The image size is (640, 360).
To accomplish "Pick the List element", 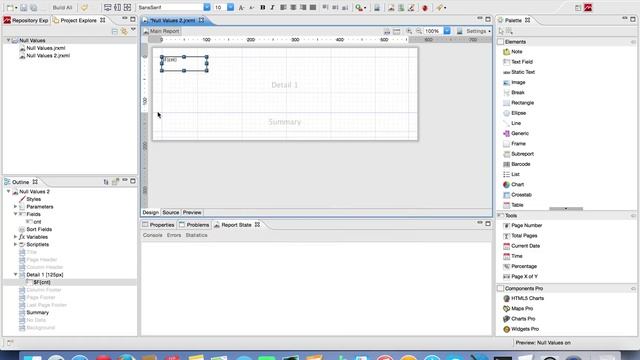I will click(511, 174).
